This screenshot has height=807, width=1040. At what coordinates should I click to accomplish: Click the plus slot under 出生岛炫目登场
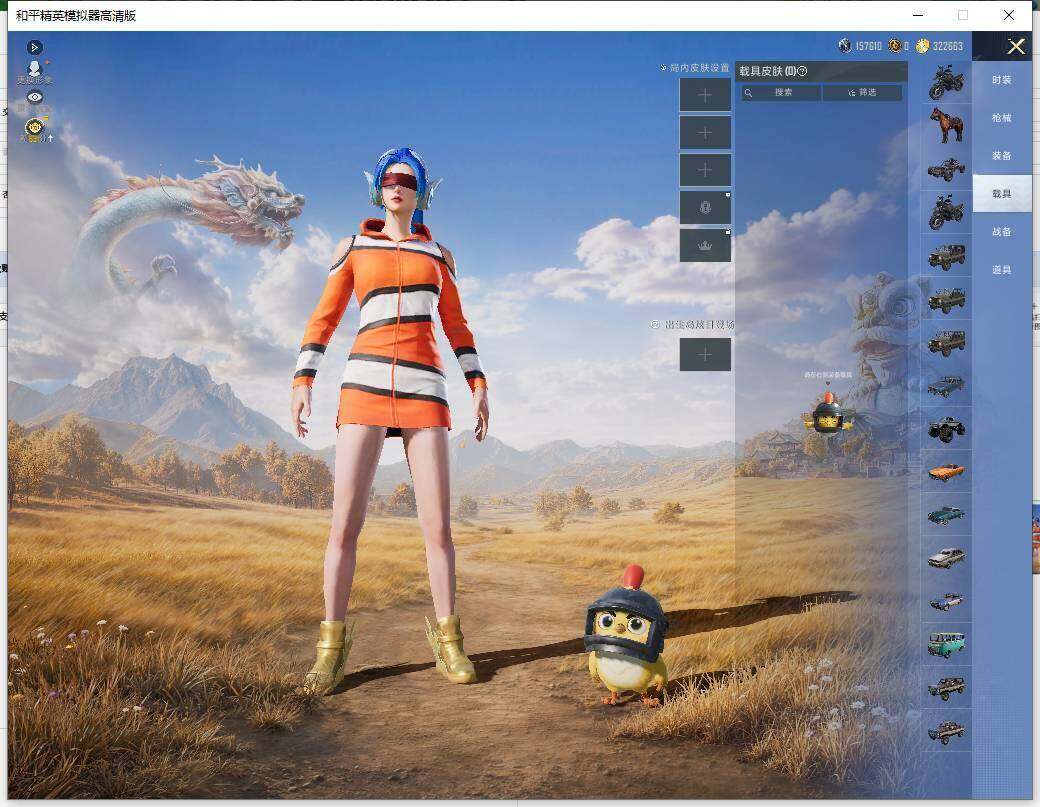click(705, 355)
